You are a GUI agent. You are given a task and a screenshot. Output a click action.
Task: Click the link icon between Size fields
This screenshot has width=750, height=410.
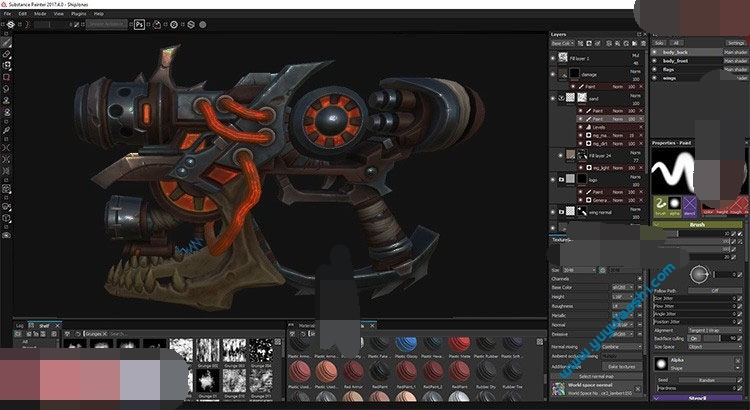[x=603, y=270]
